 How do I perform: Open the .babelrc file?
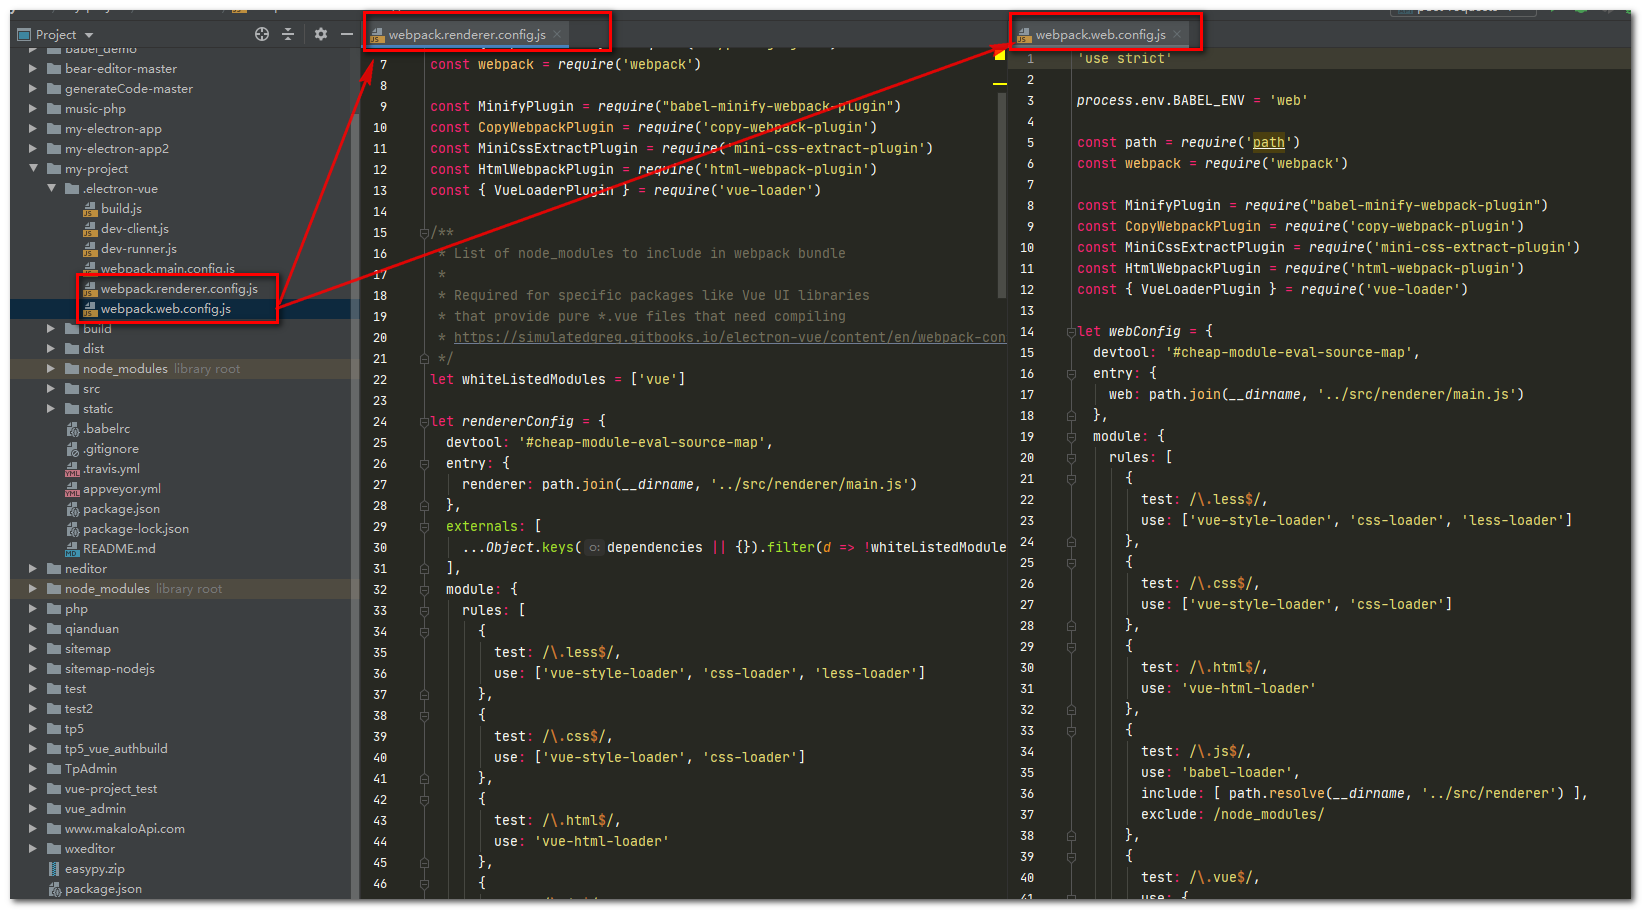[106, 429]
